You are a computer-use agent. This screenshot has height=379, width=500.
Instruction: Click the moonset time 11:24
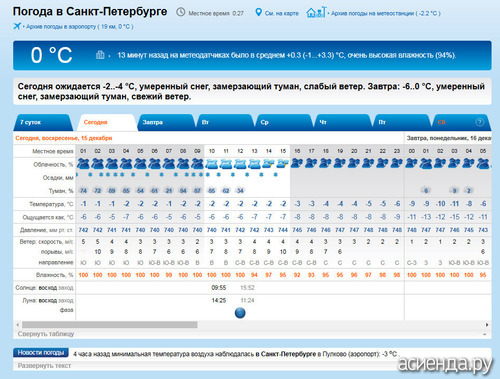(247, 300)
